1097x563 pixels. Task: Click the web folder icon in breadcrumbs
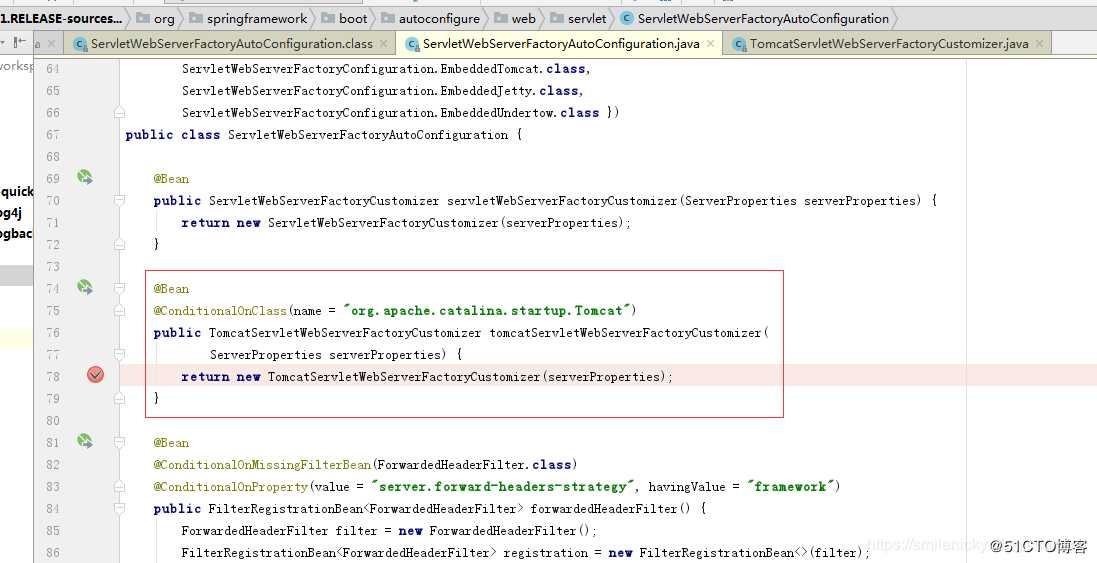point(500,18)
